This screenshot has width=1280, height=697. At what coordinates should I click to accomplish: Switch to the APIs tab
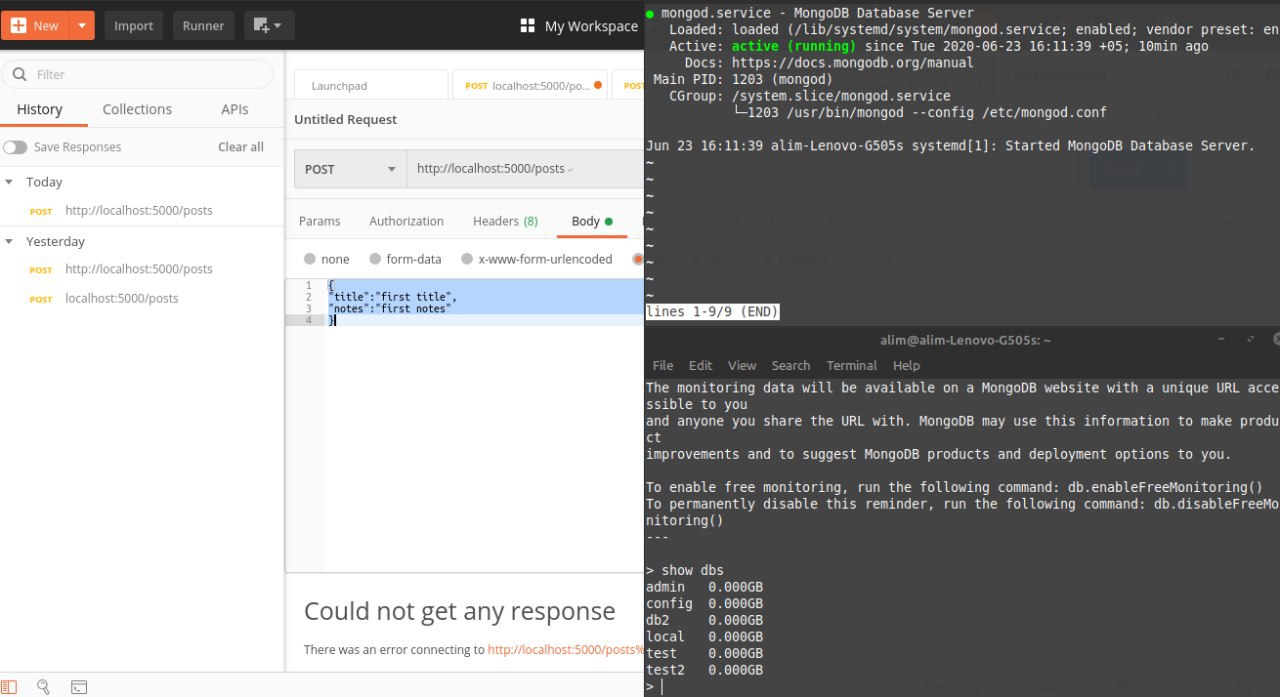235,109
